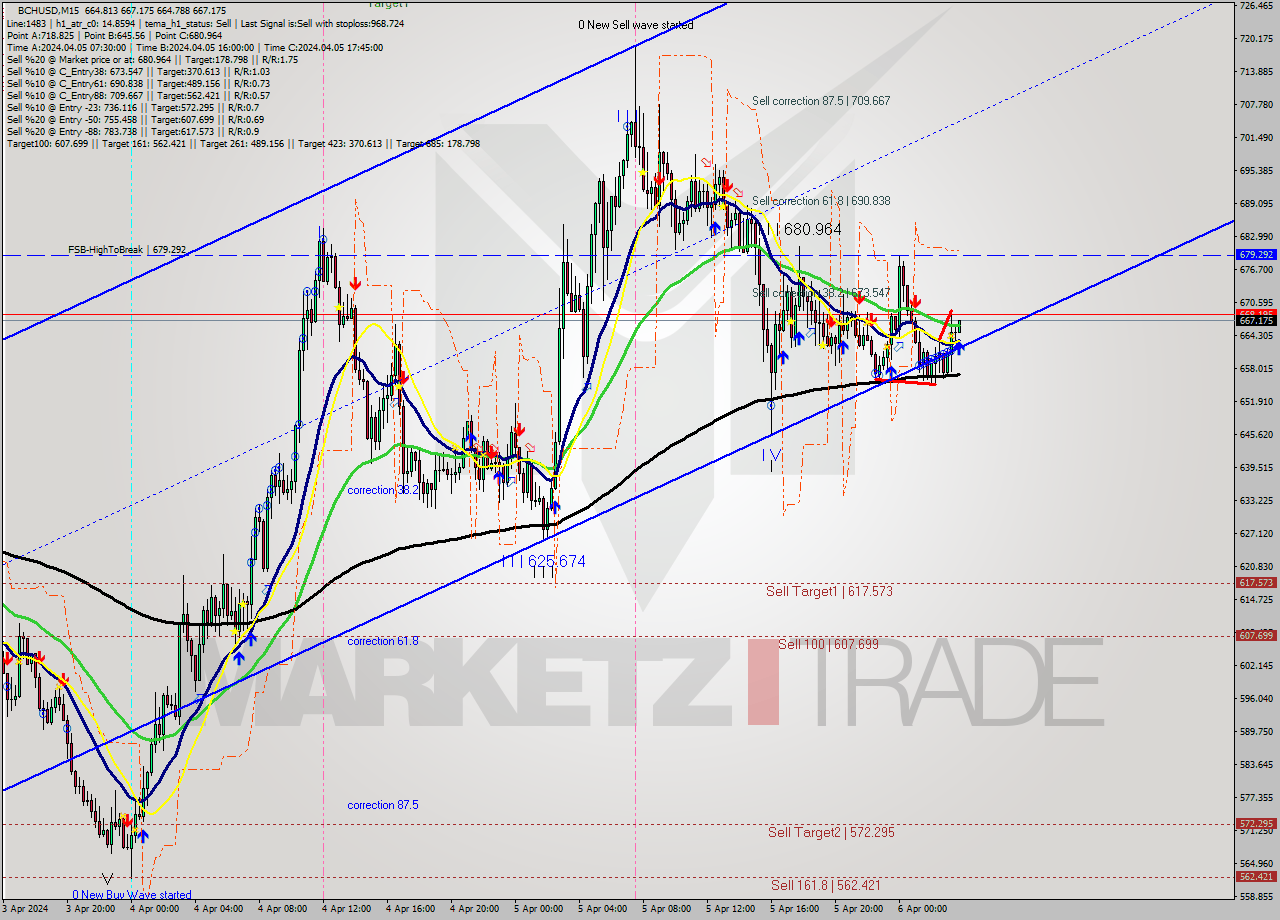Click the blue 679.292 price tag on axis
This screenshot has width=1280, height=920.
click(1256, 255)
